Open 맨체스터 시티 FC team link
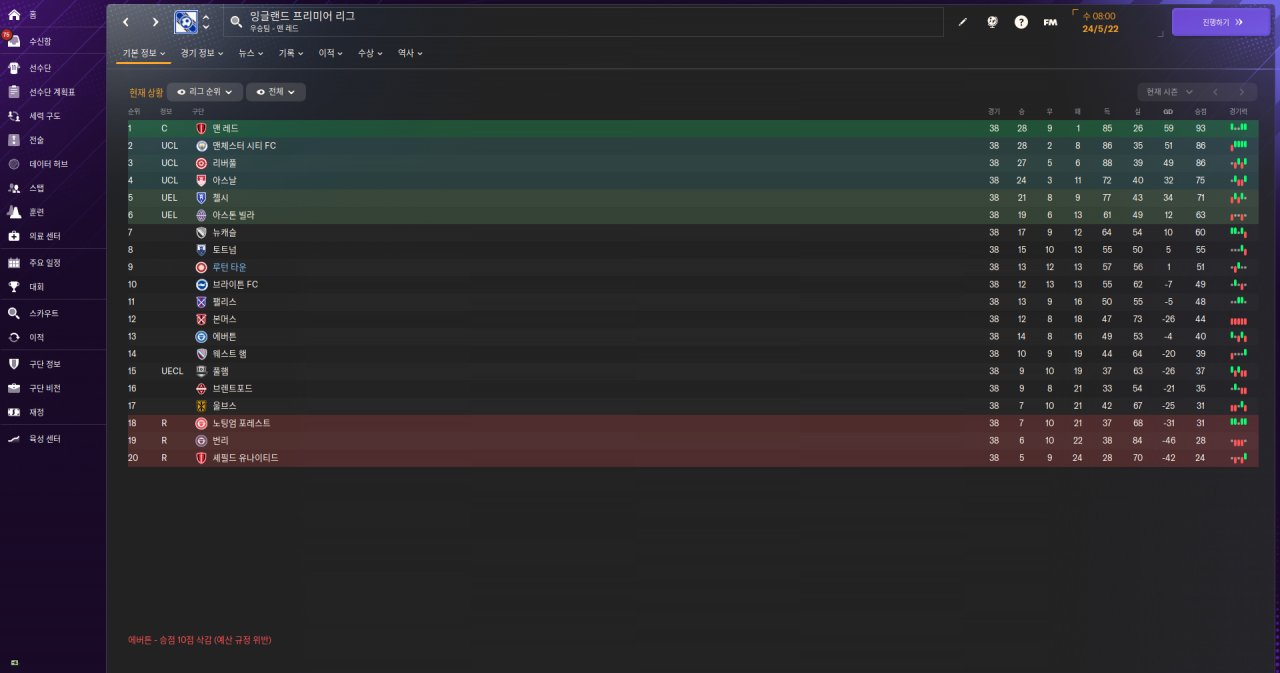Screen dimensions: 1280x673 pyautogui.click(x=244, y=146)
